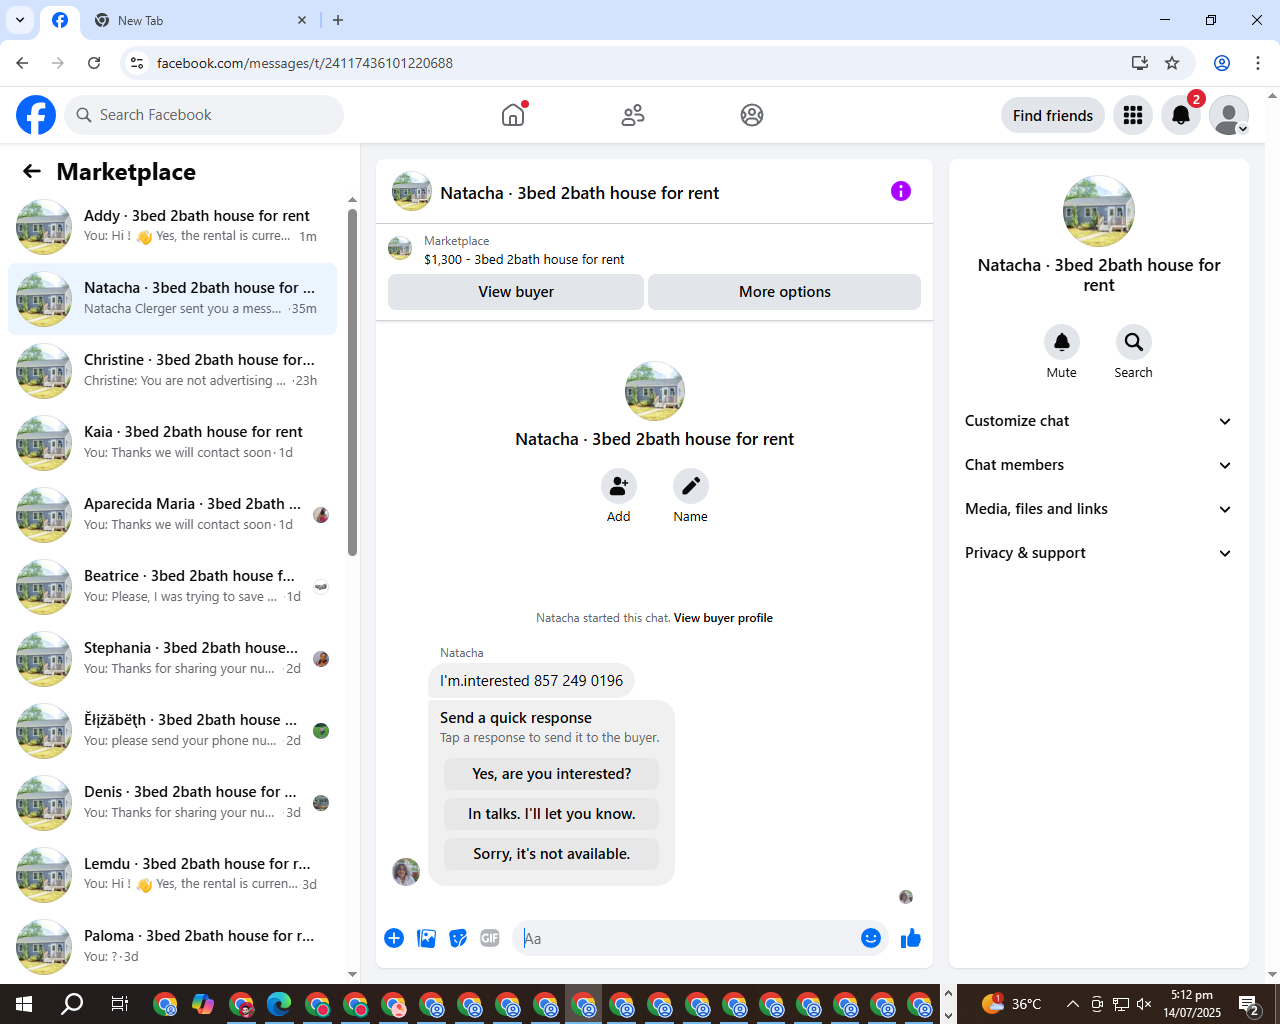This screenshot has height=1024, width=1280.
Task: Open the apps menu grid icon
Action: pos(1133,115)
